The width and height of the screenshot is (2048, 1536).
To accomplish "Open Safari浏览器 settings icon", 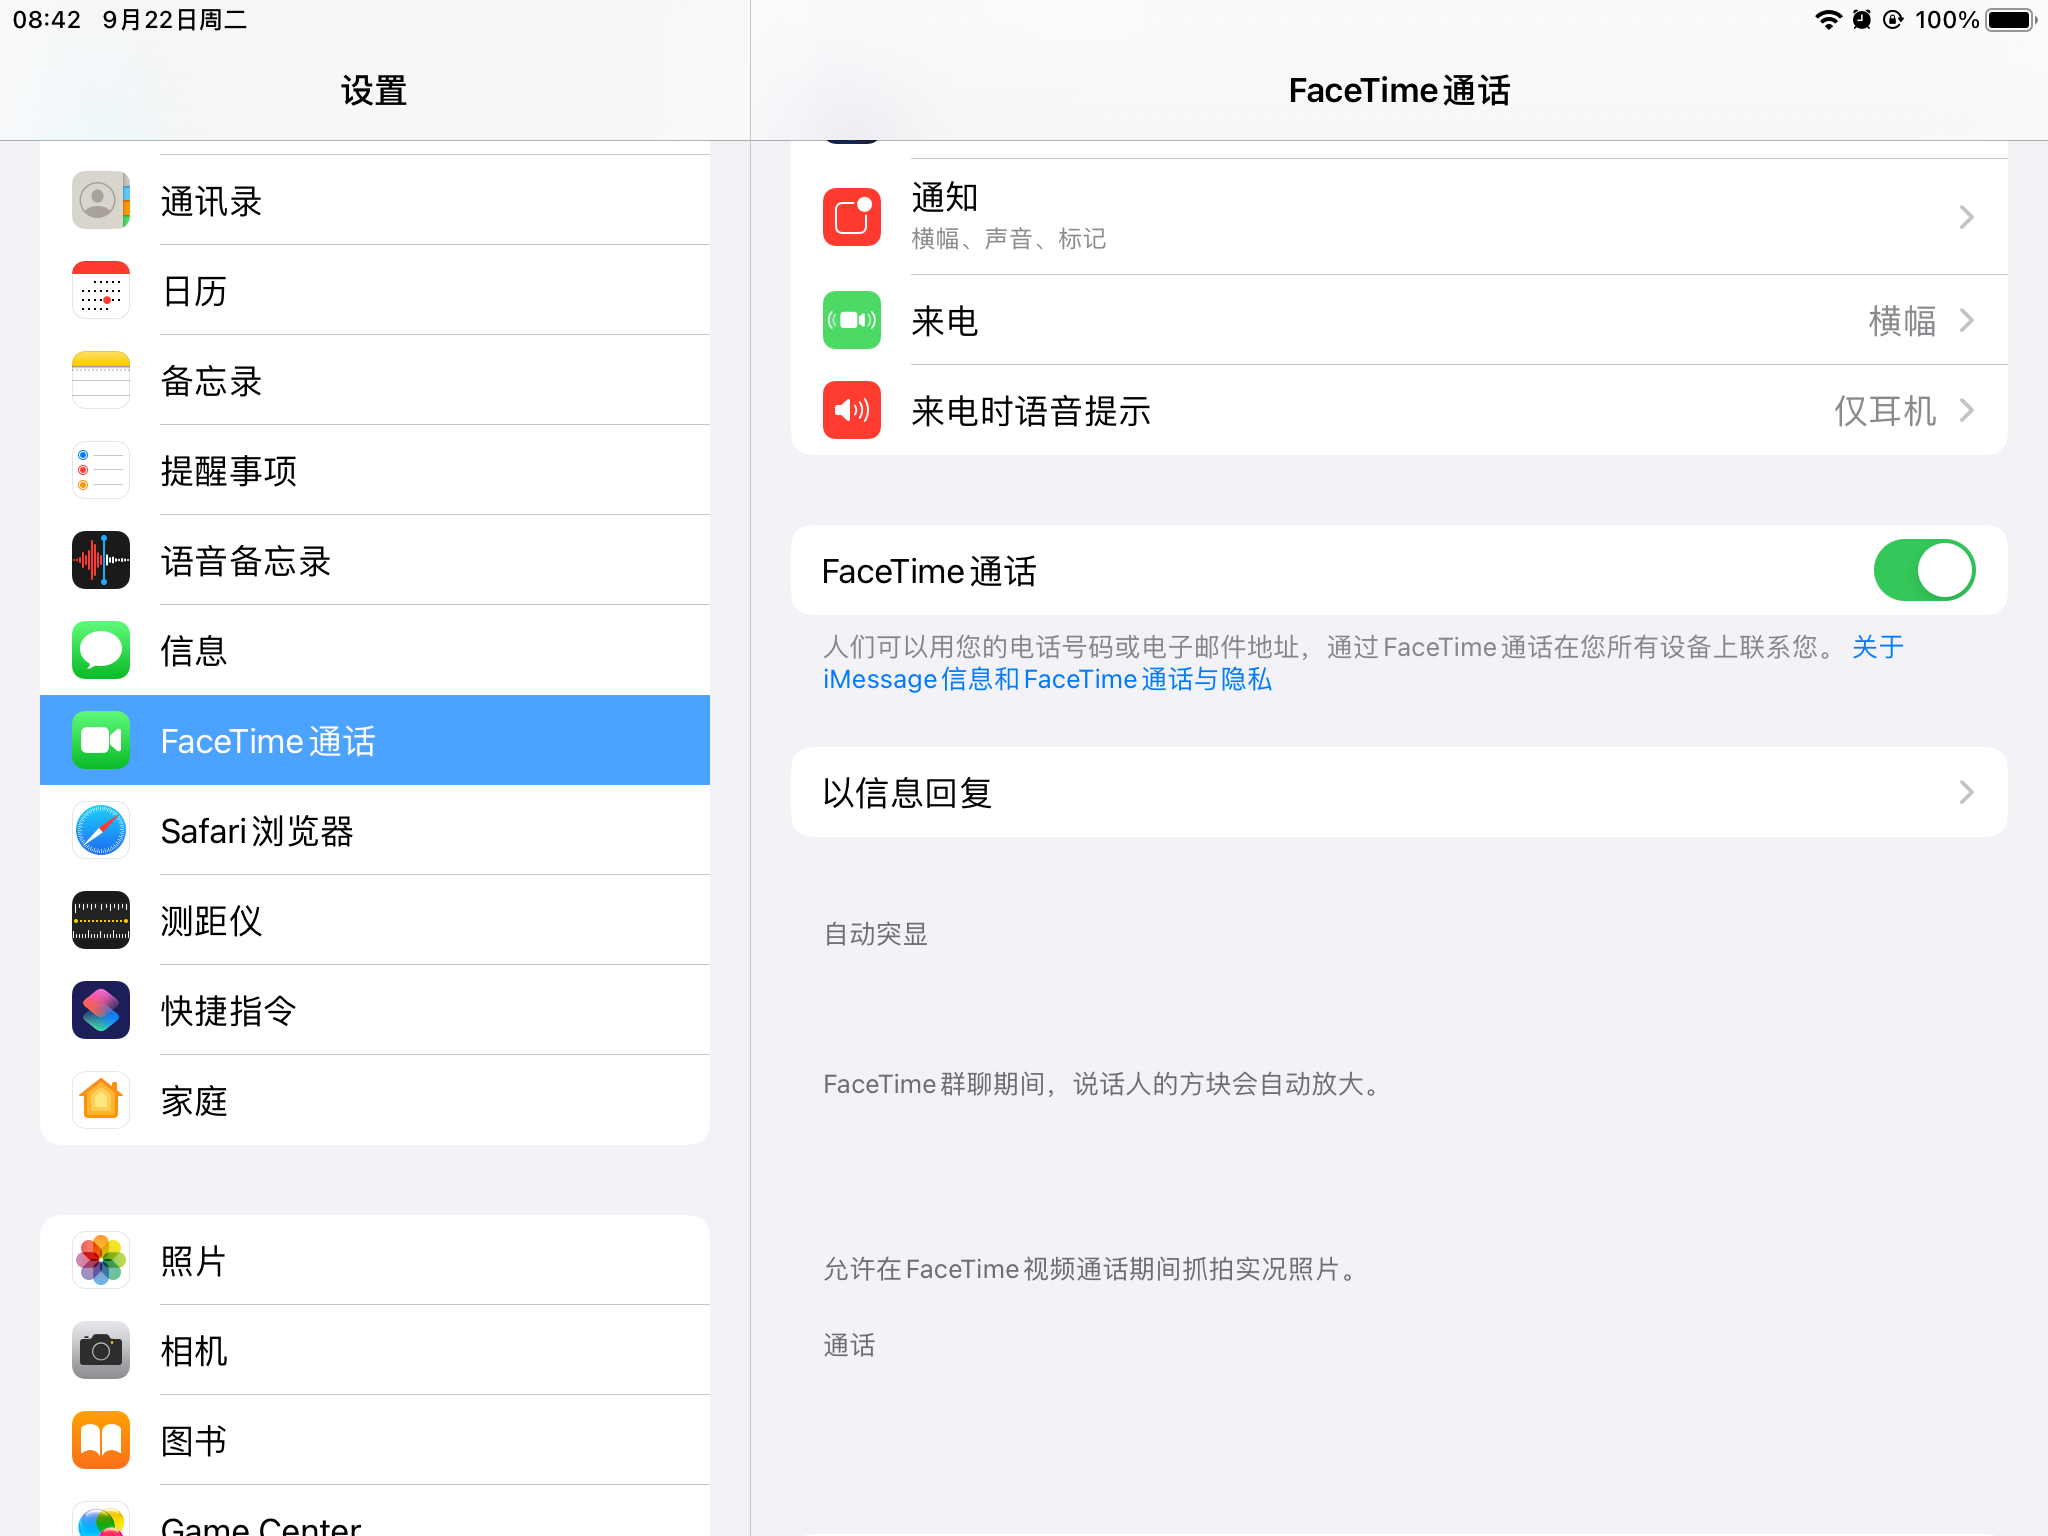I will click(101, 830).
